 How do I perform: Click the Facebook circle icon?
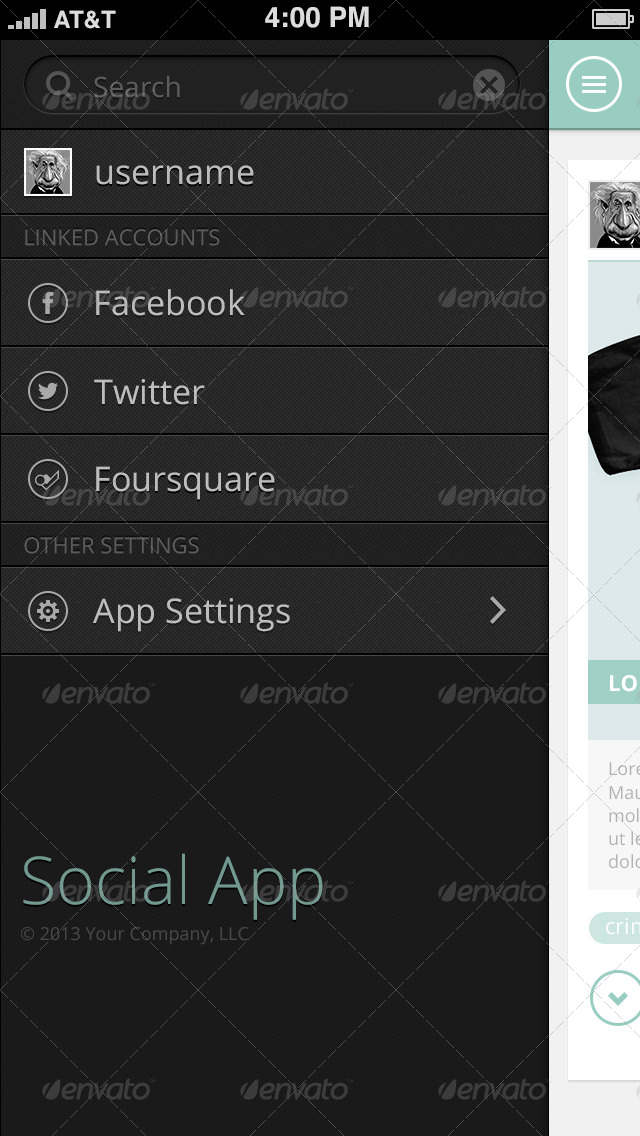(x=48, y=303)
